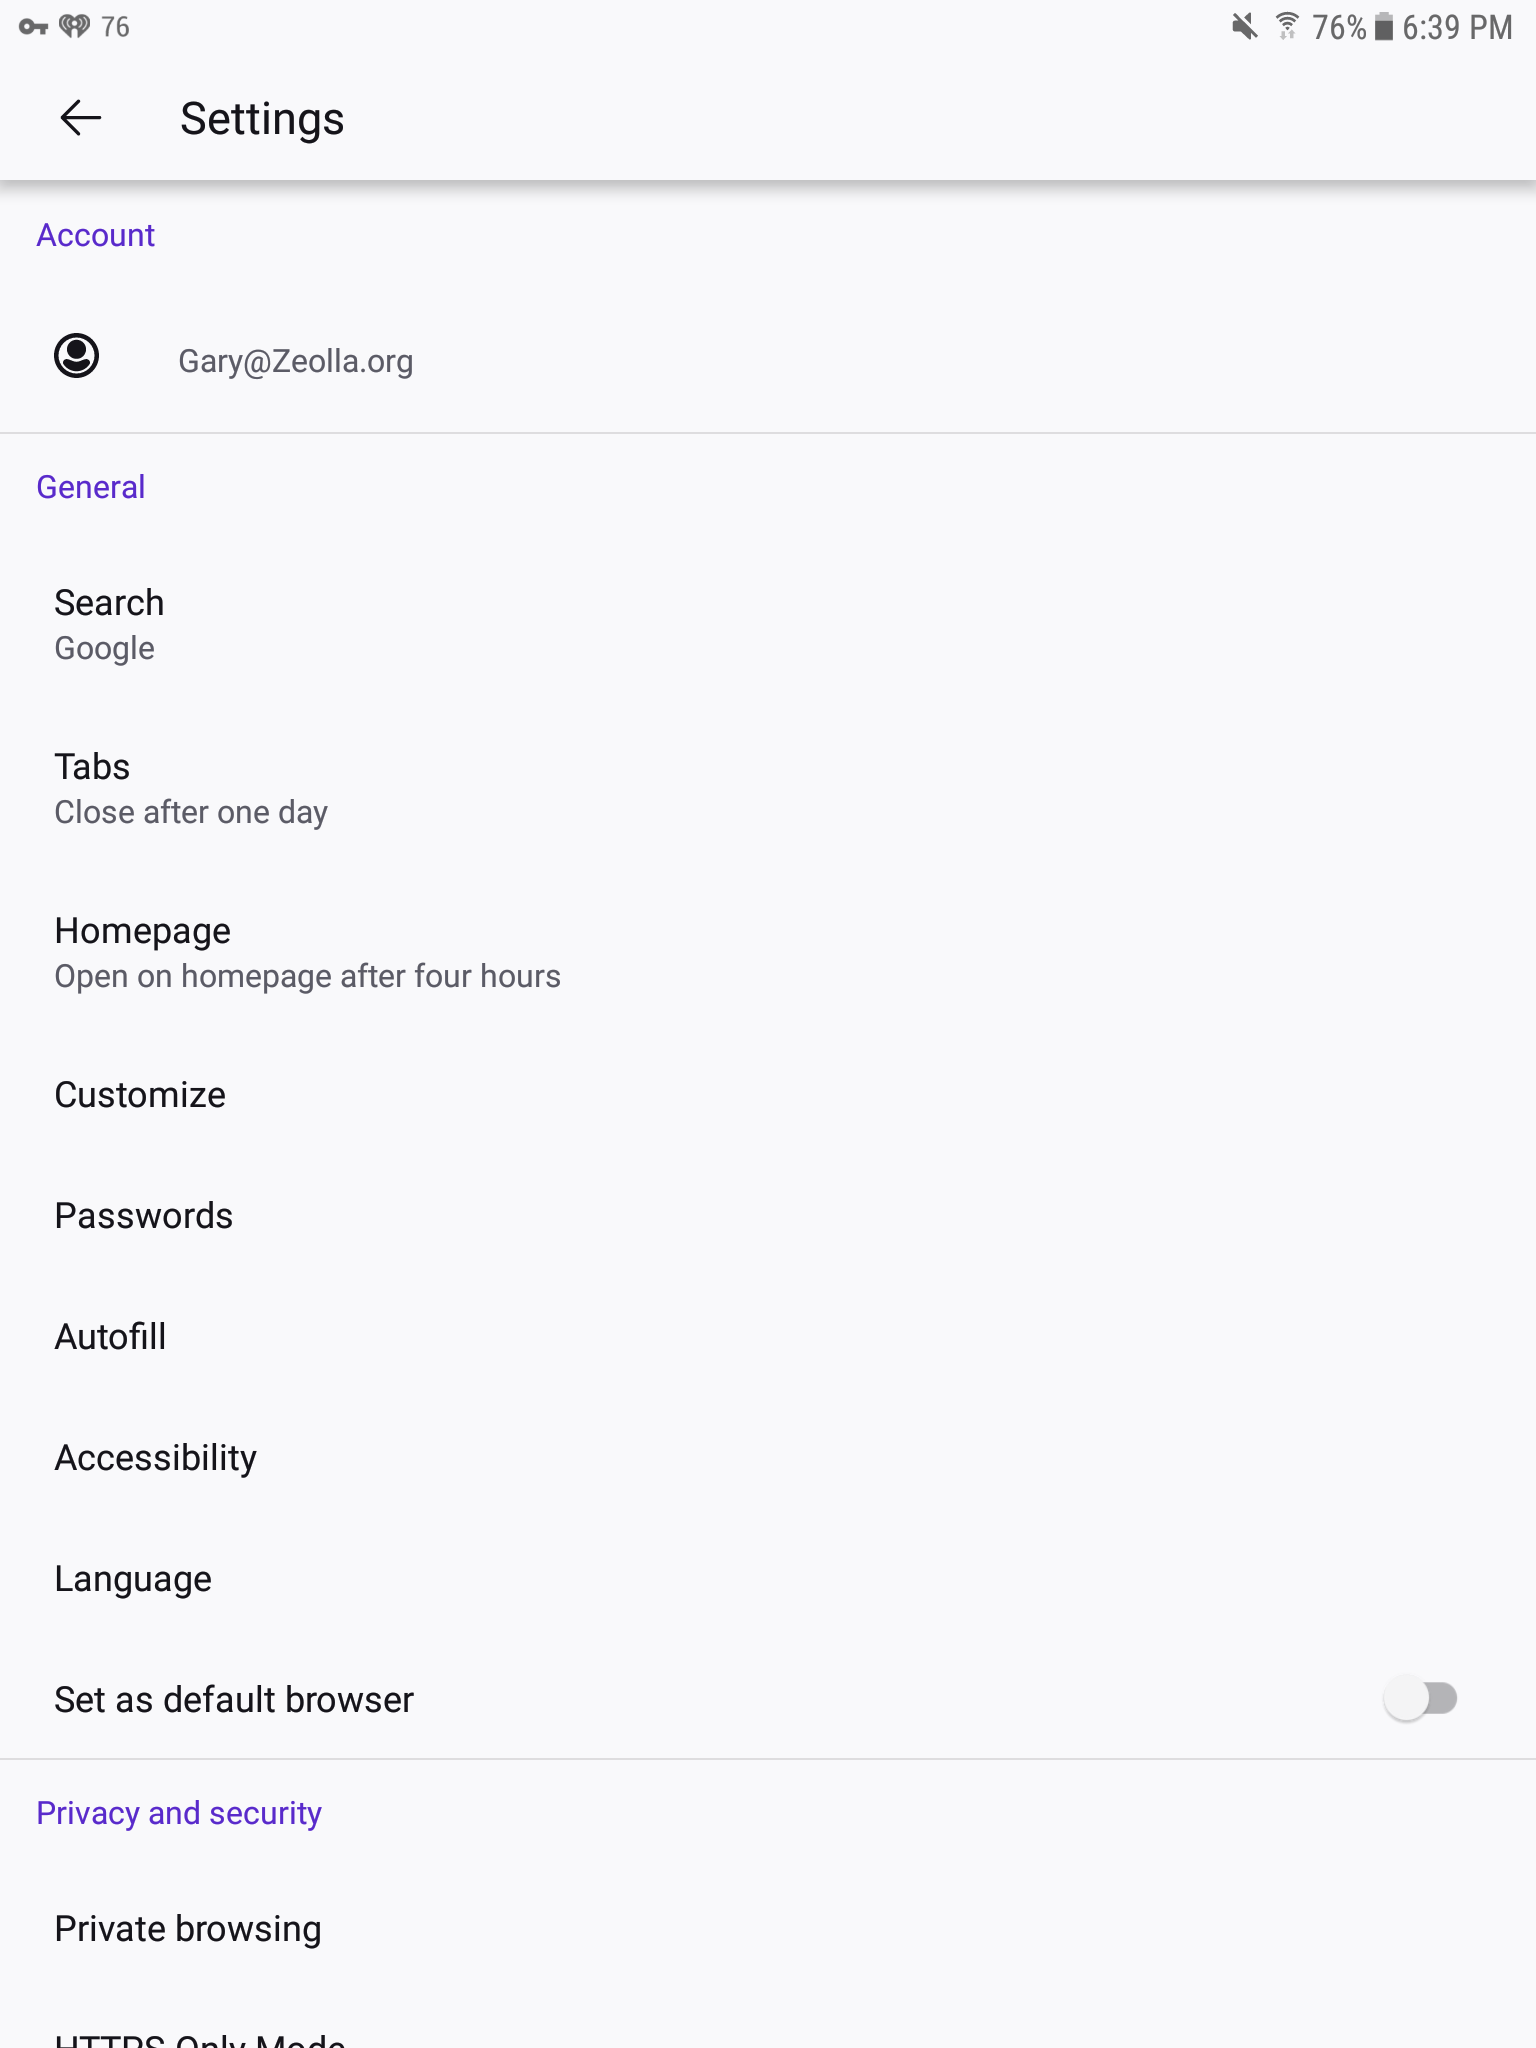
Task: Open the Tabs setting
Action: 190,788
